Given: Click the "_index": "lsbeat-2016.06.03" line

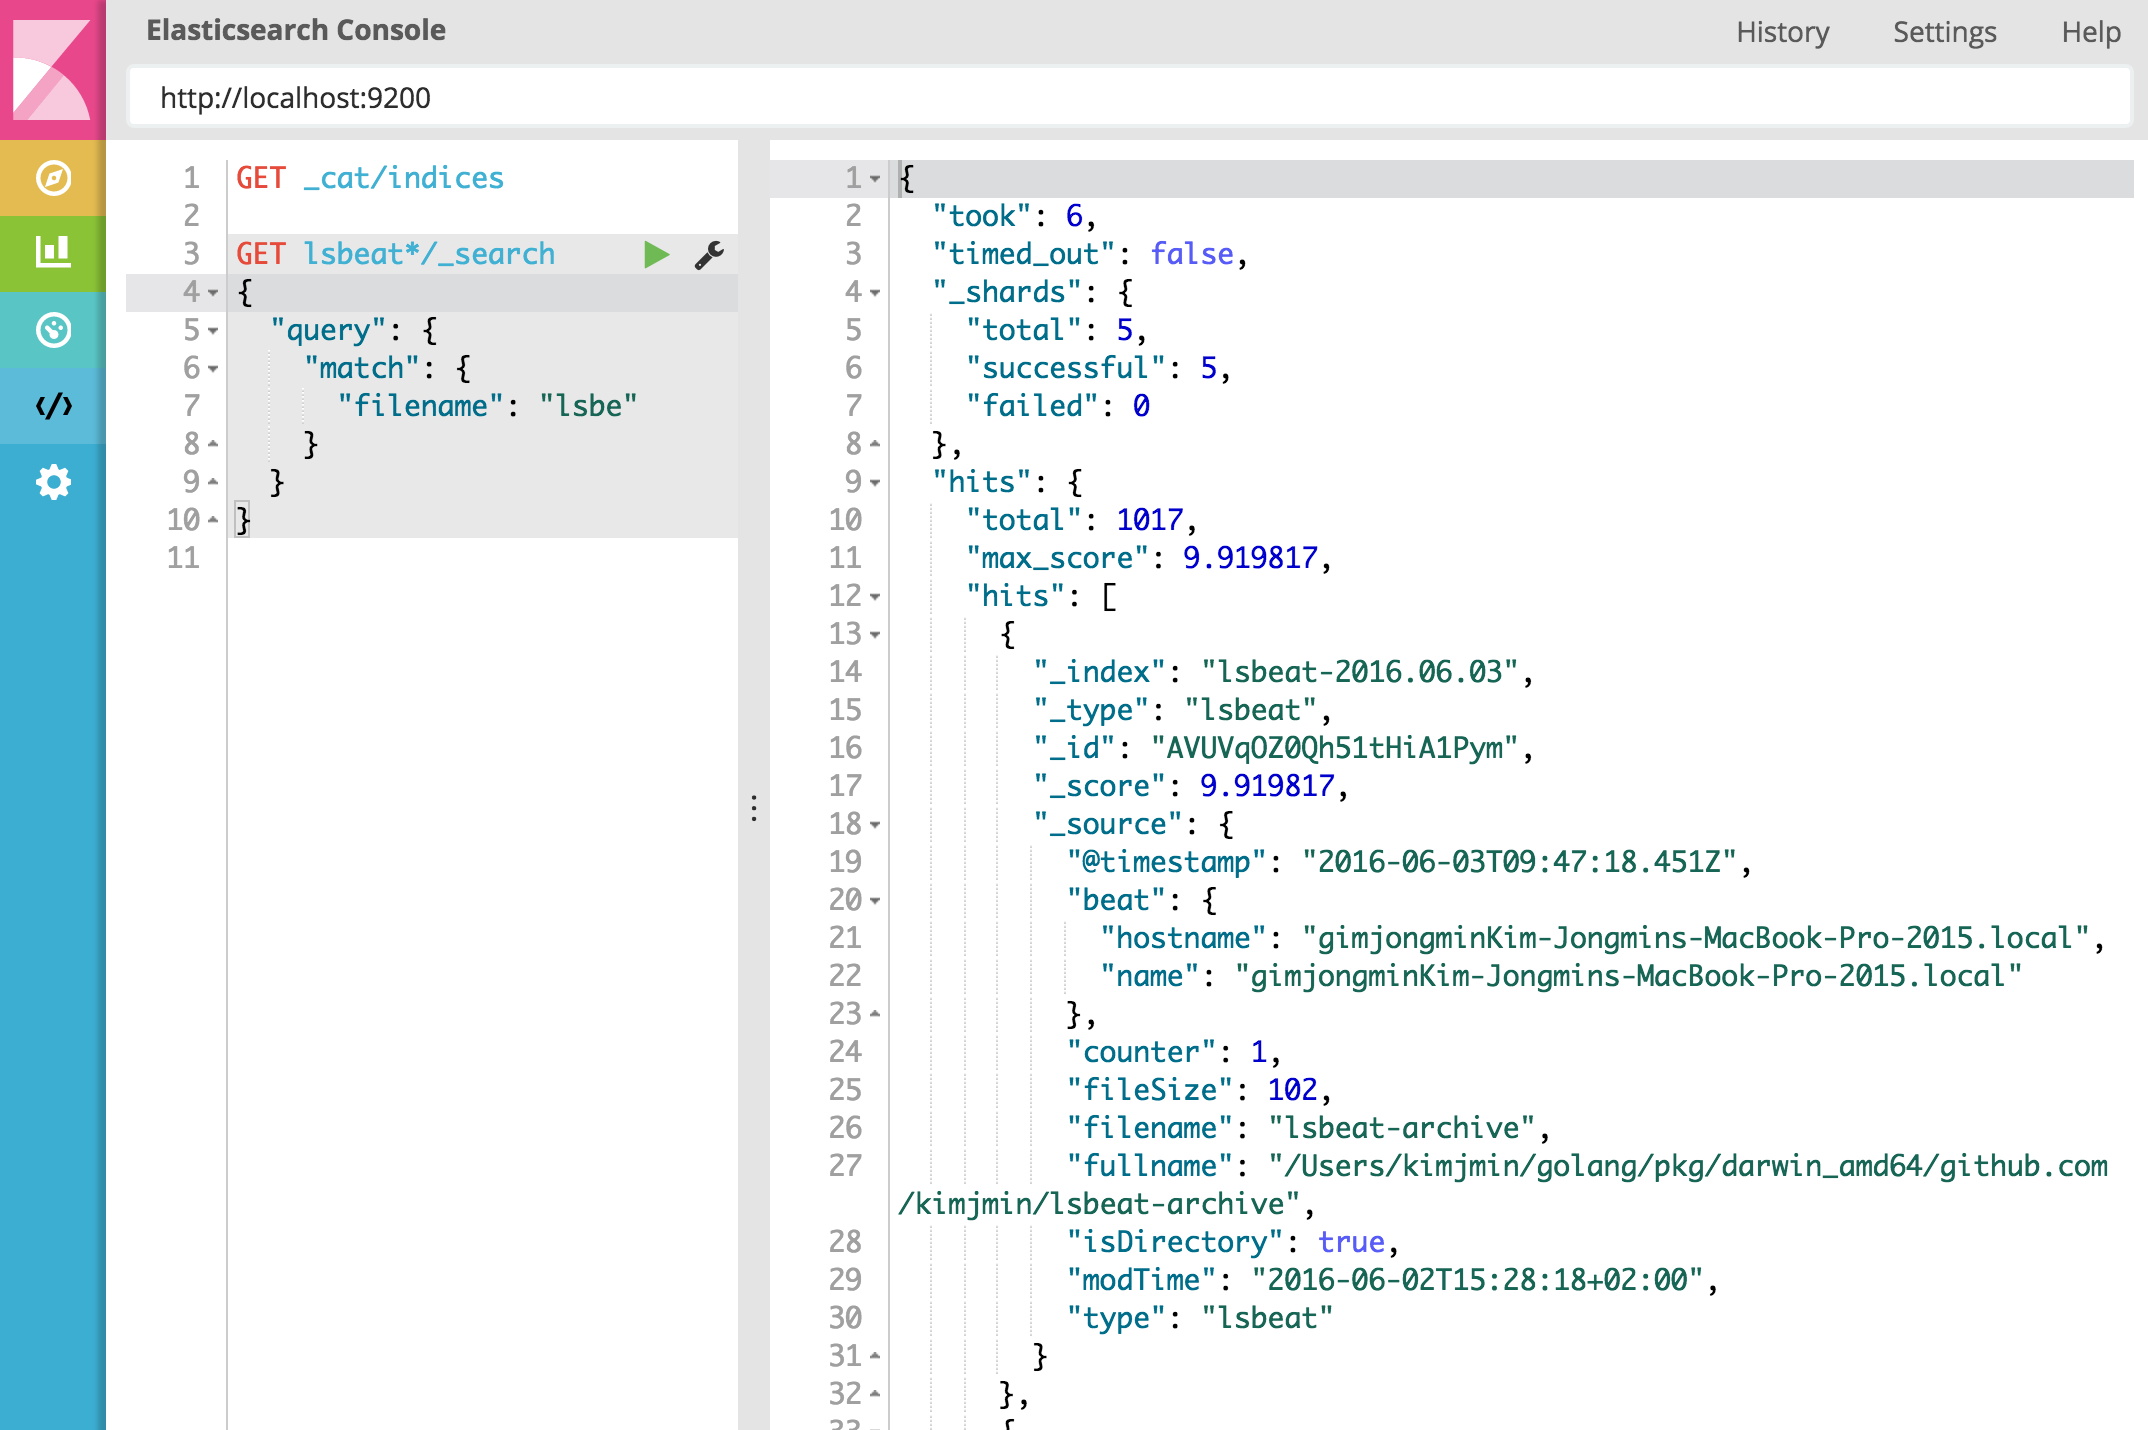Looking at the screenshot, I should (1283, 672).
